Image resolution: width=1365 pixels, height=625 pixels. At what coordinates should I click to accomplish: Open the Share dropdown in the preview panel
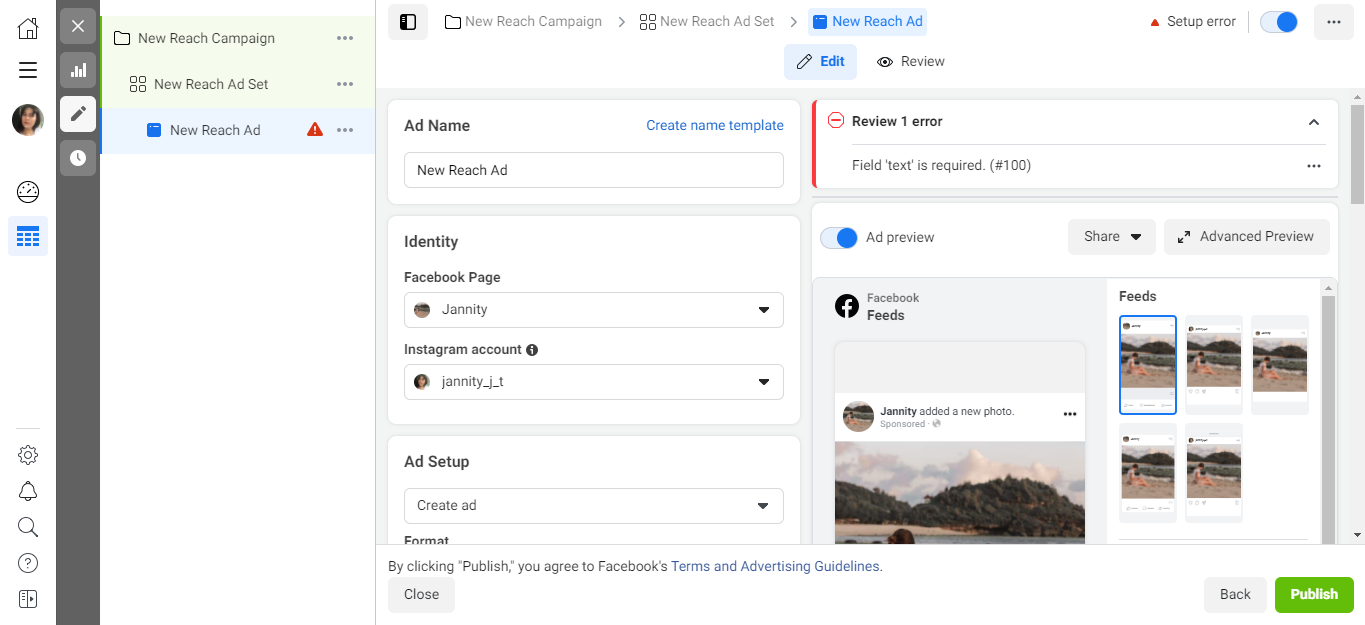[1111, 237]
